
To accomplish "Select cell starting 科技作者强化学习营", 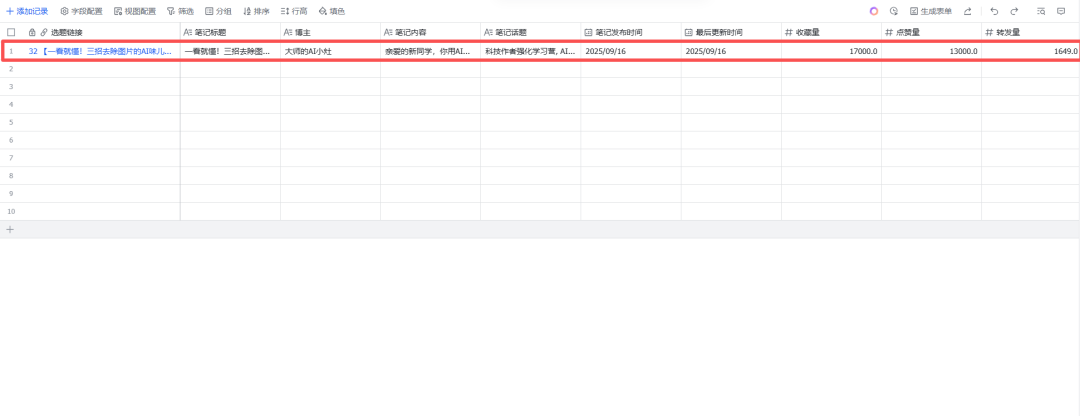I will pyautogui.click(x=531, y=51).
